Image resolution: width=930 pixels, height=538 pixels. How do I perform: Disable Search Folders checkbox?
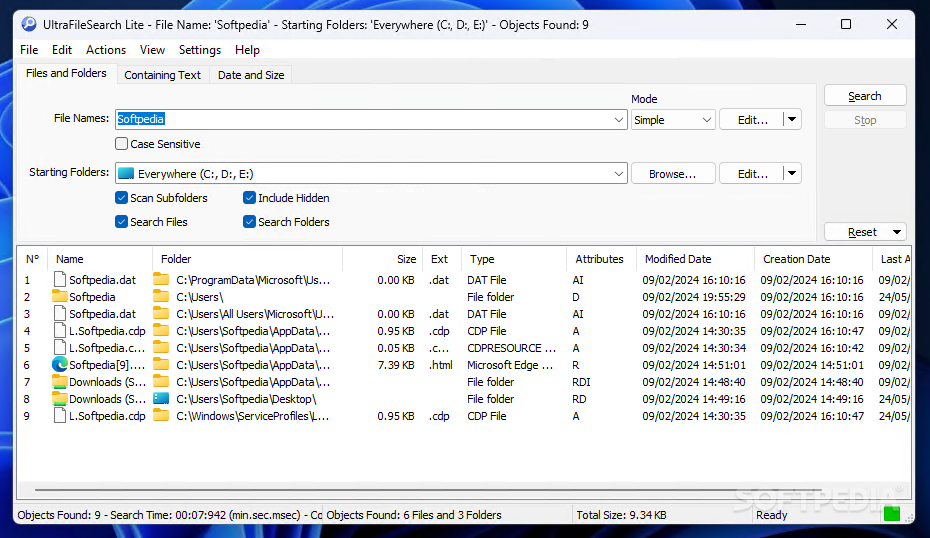coord(249,222)
